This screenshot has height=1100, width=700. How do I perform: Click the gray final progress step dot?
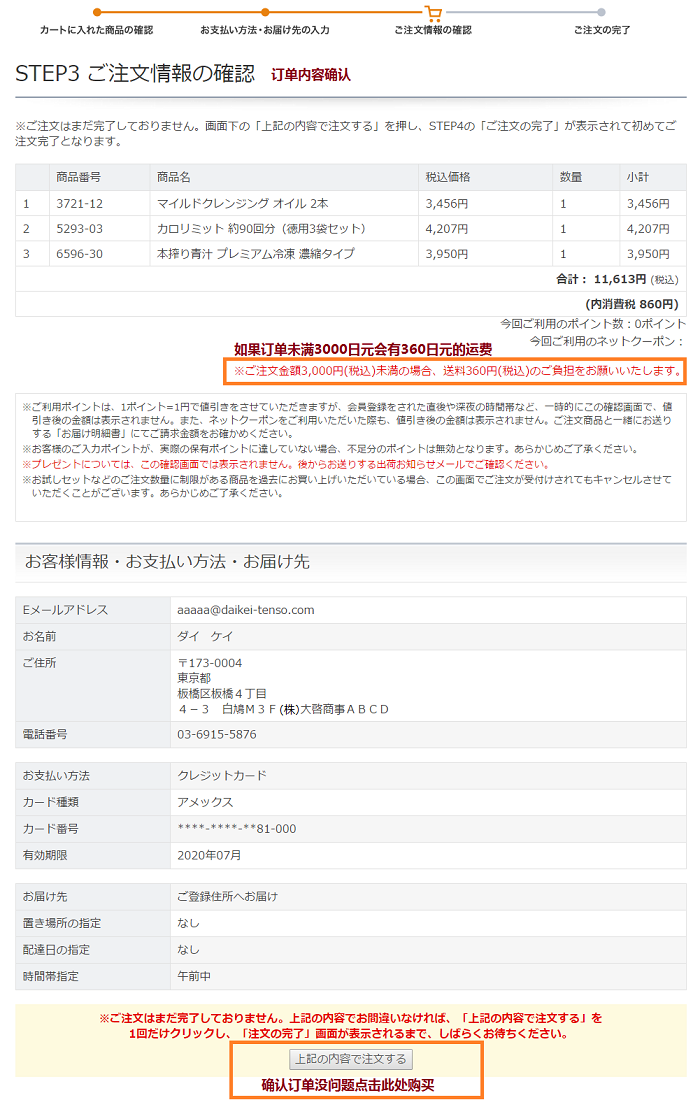point(601,13)
